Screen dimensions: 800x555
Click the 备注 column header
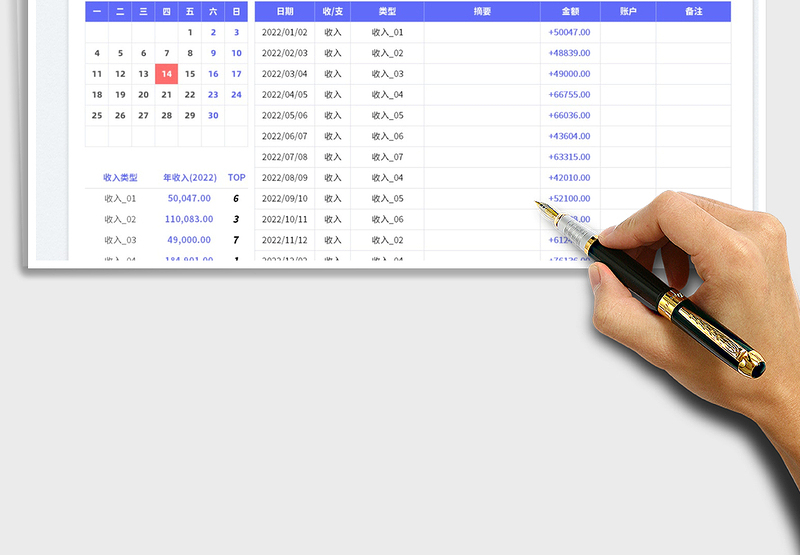pos(693,12)
